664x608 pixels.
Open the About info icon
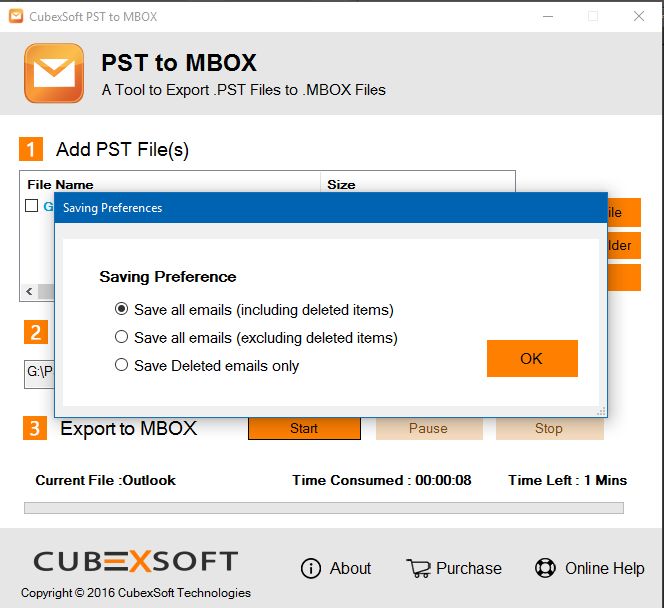(311, 568)
